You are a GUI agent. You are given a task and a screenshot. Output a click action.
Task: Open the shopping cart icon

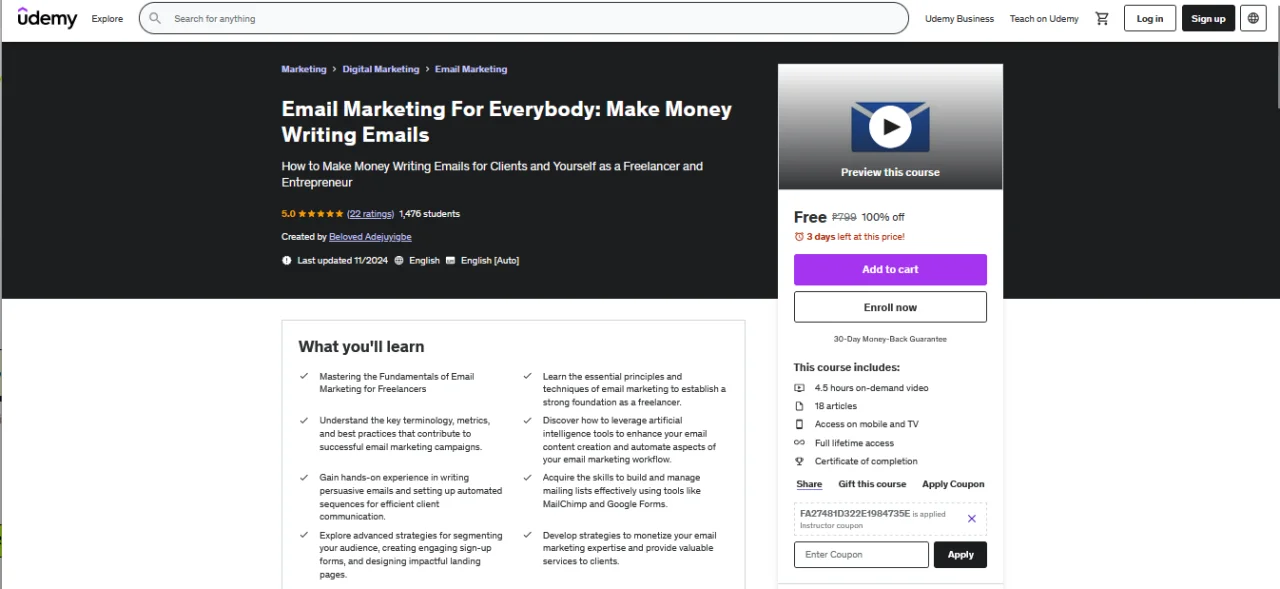tap(1102, 18)
